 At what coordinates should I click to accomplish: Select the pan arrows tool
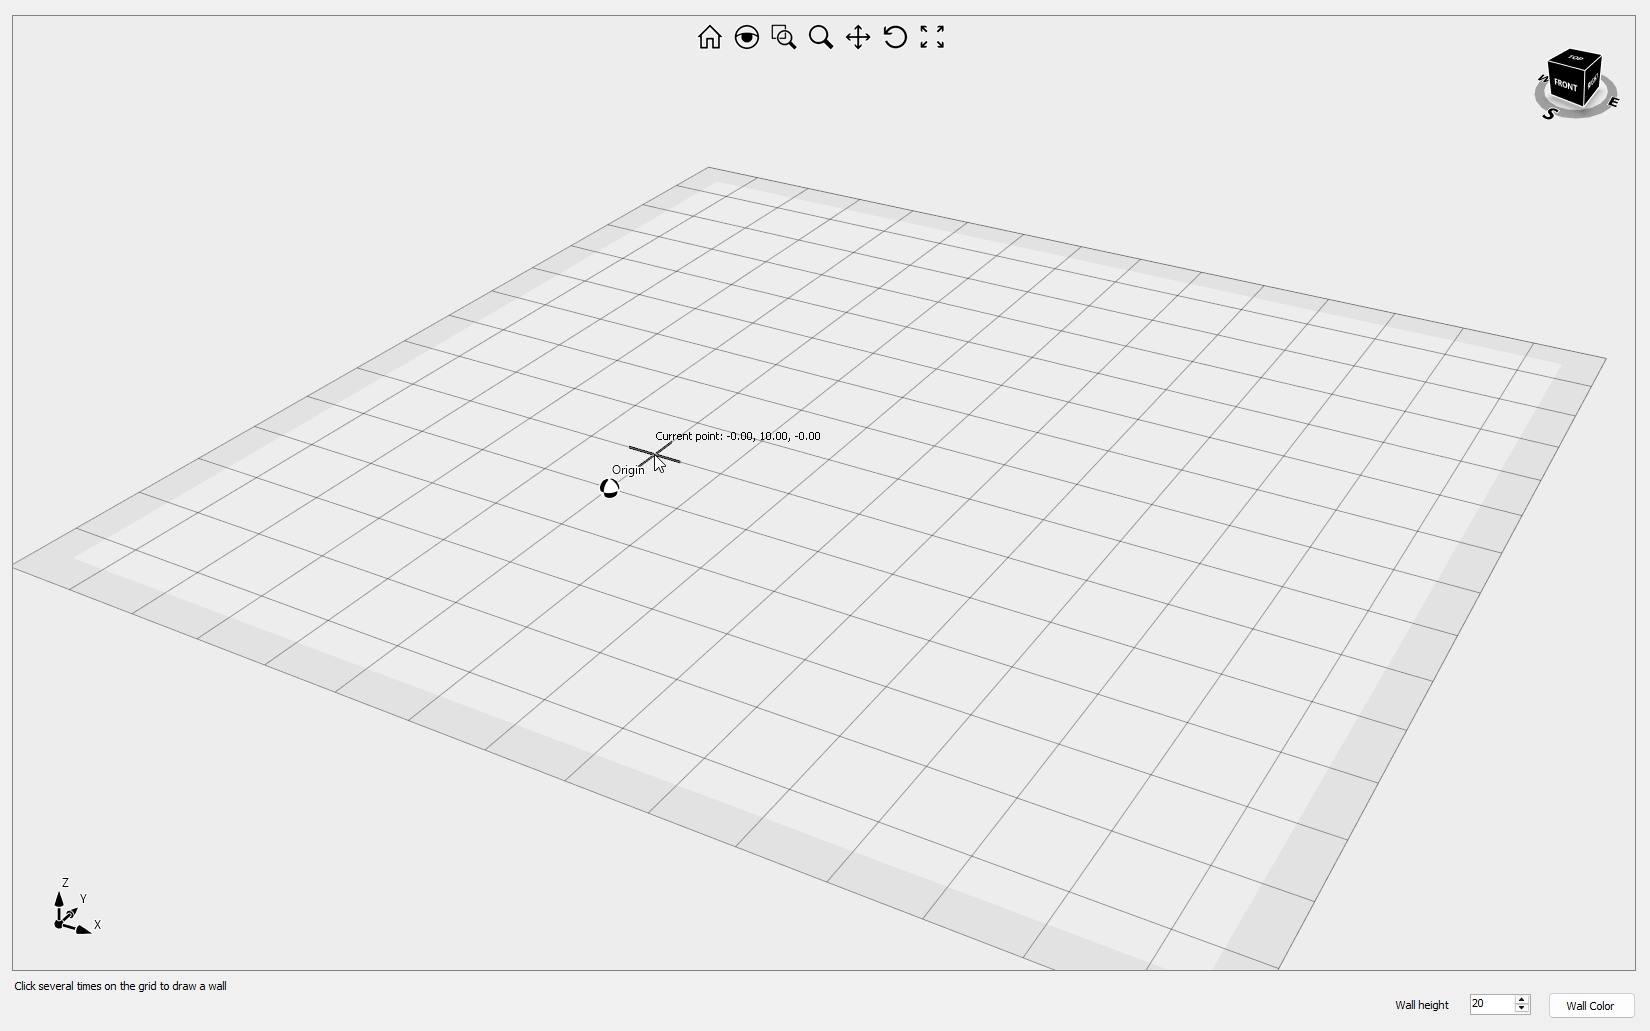[x=857, y=37]
